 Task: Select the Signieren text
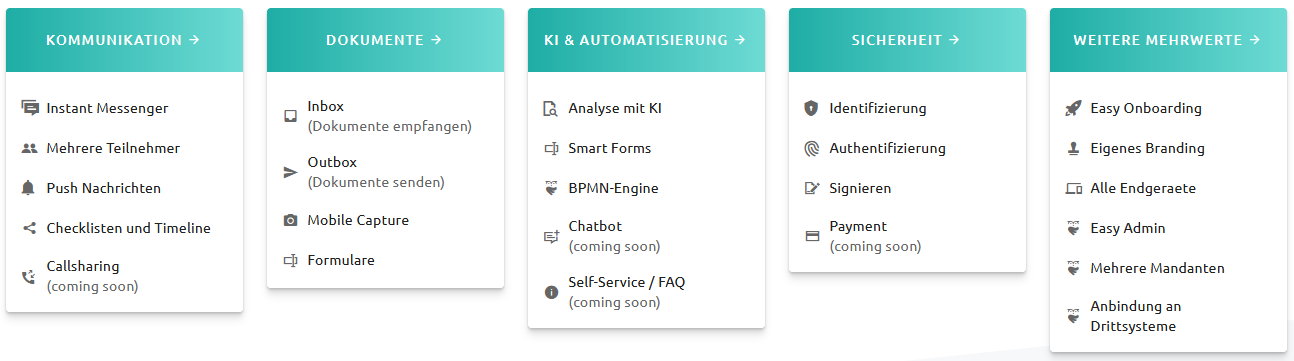(x=860, y=188)
